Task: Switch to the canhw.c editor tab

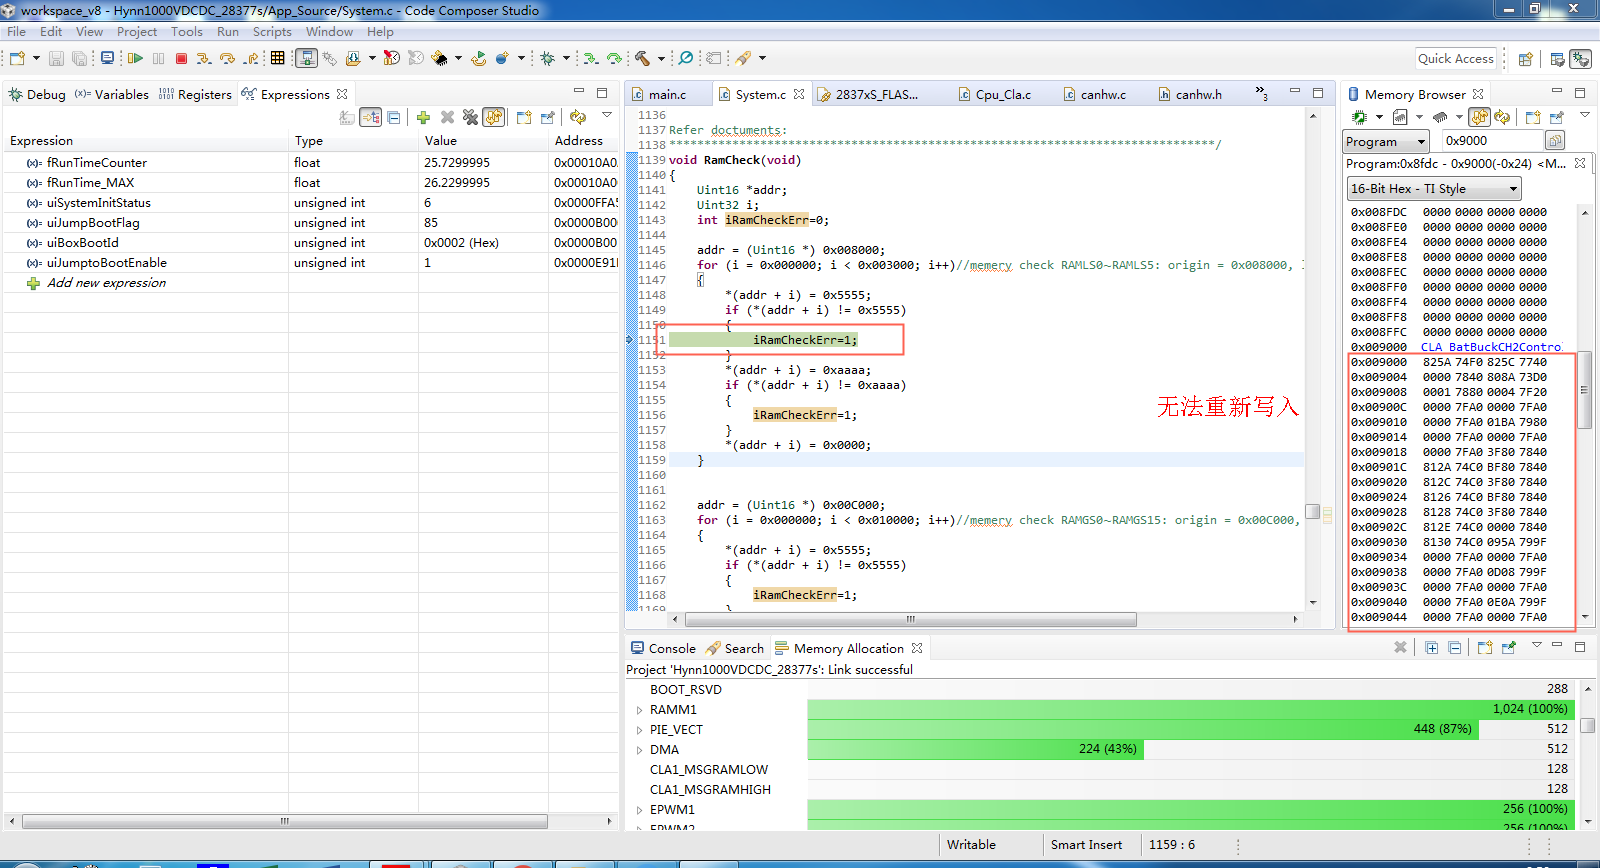Action: click(x=1102, y=95)
